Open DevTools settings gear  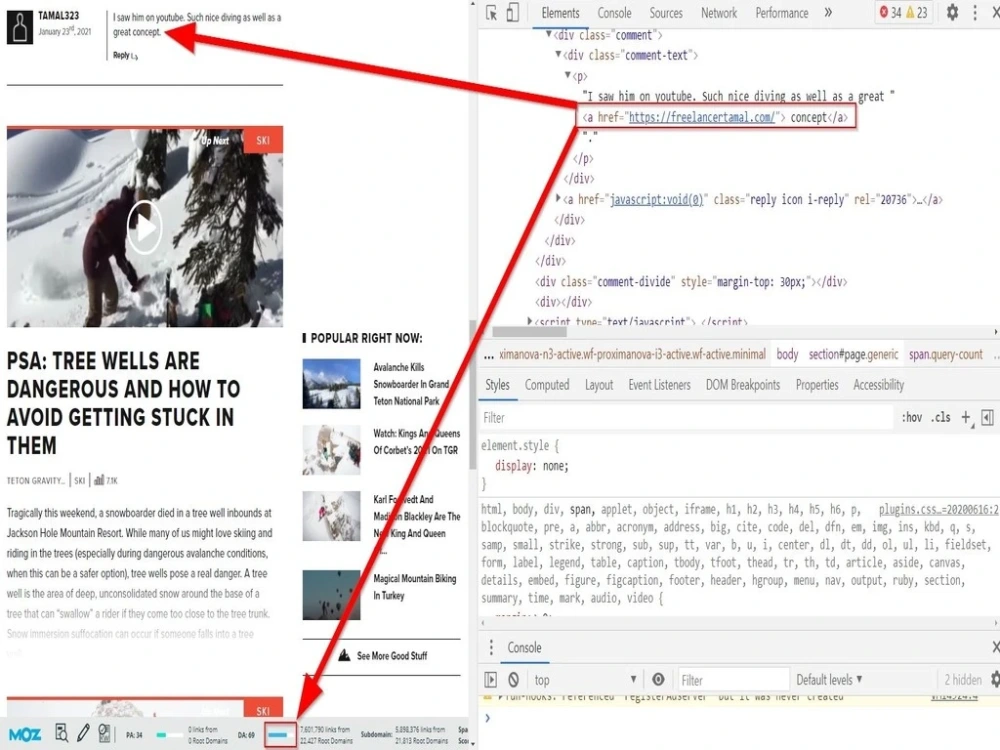[952, 12]
